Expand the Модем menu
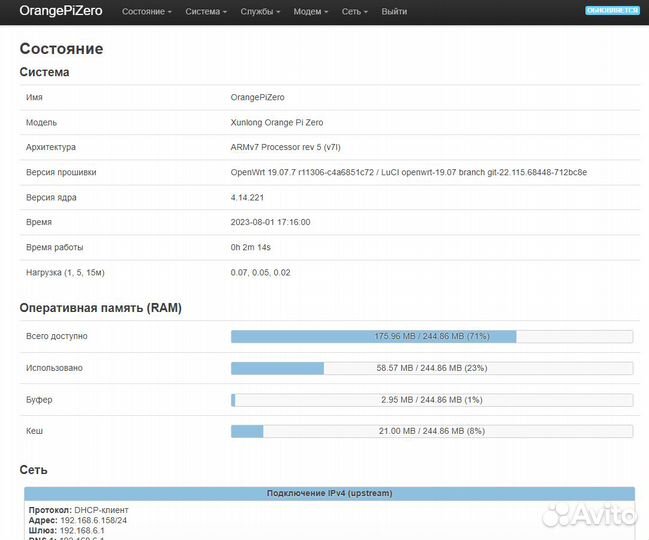The width and height of the screenshot is (649, 540). click(x=310, y=12)
